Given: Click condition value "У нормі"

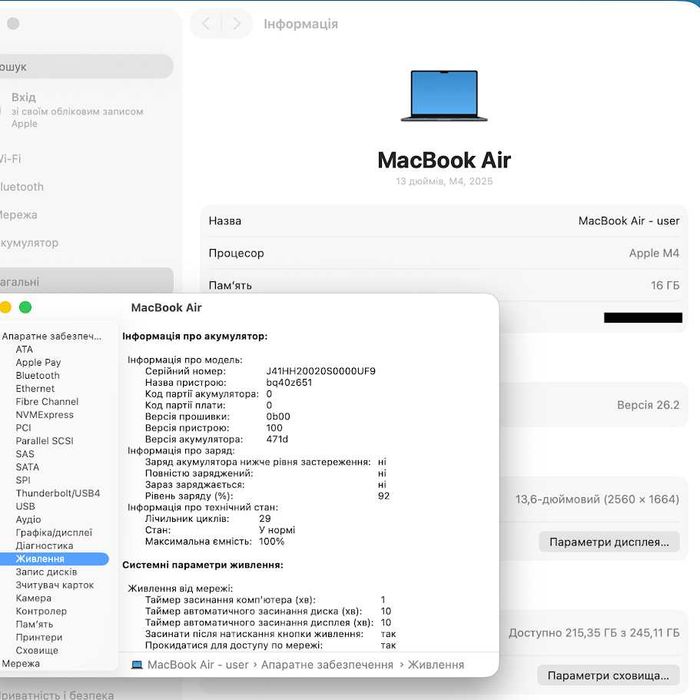Looking at the screenshot, I should click(277, 530).
